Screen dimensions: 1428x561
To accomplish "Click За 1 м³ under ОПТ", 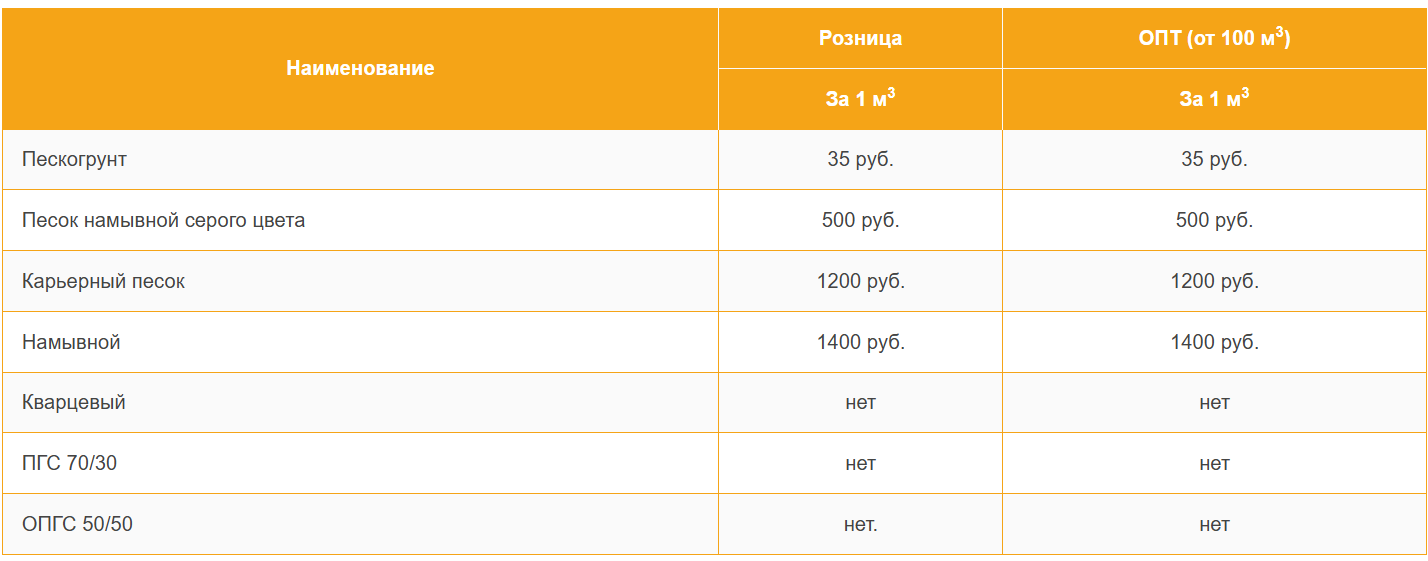I will coord(1214,99).
